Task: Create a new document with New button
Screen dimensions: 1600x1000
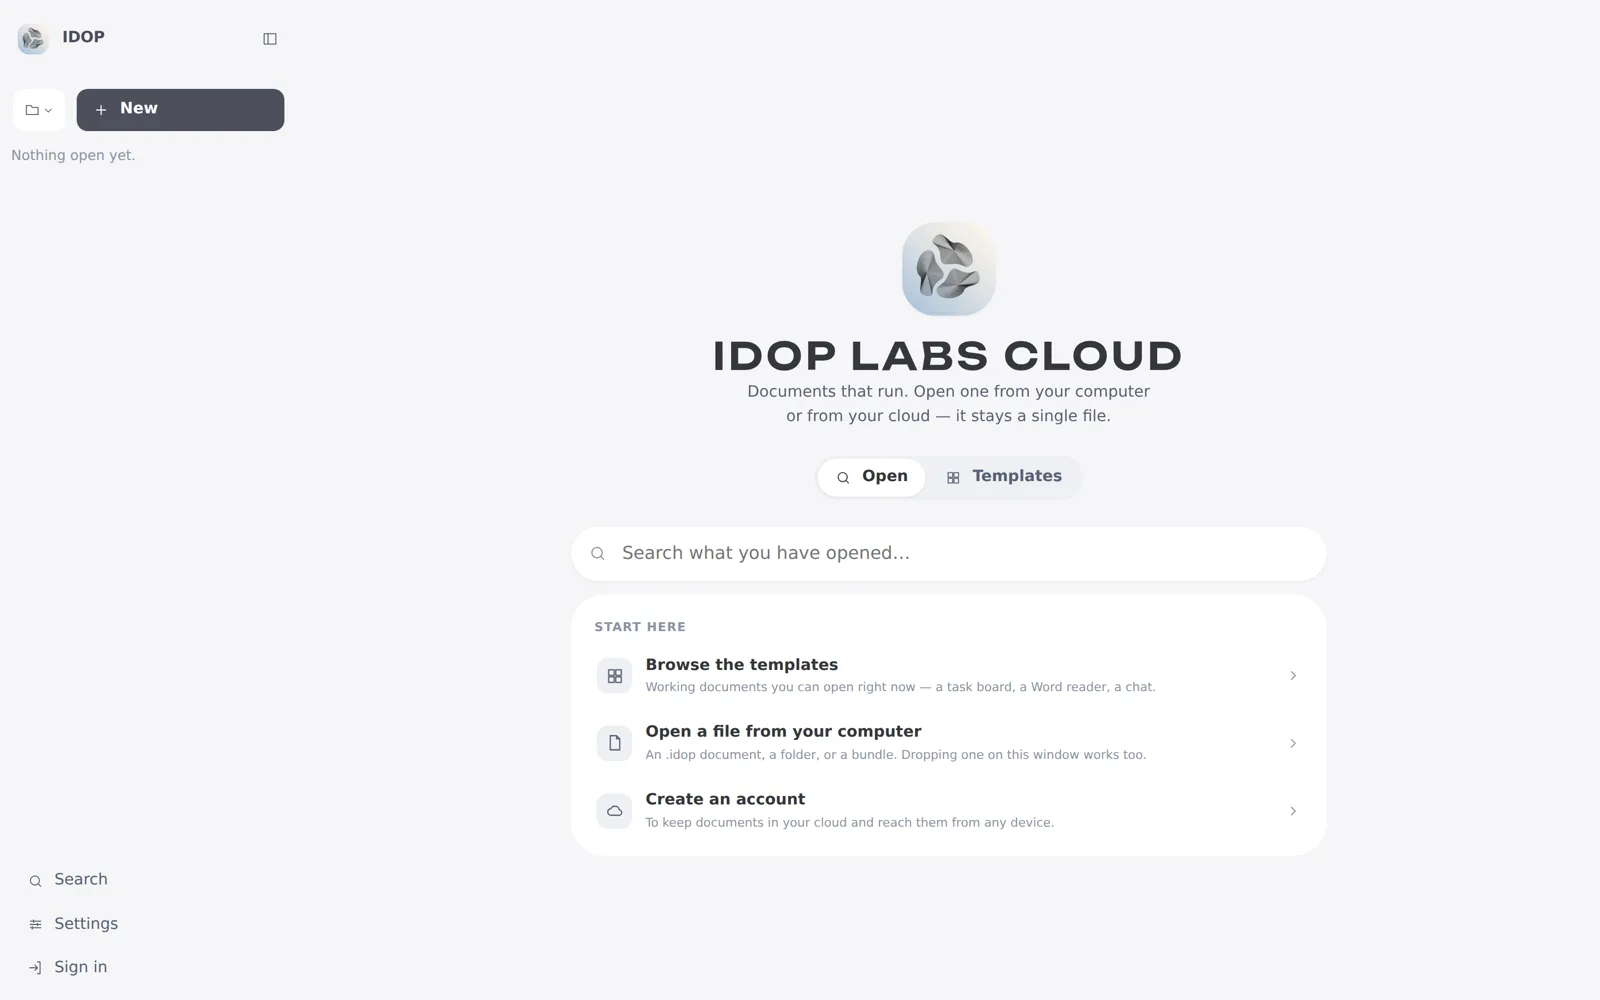Action: [x=180, y=110]
